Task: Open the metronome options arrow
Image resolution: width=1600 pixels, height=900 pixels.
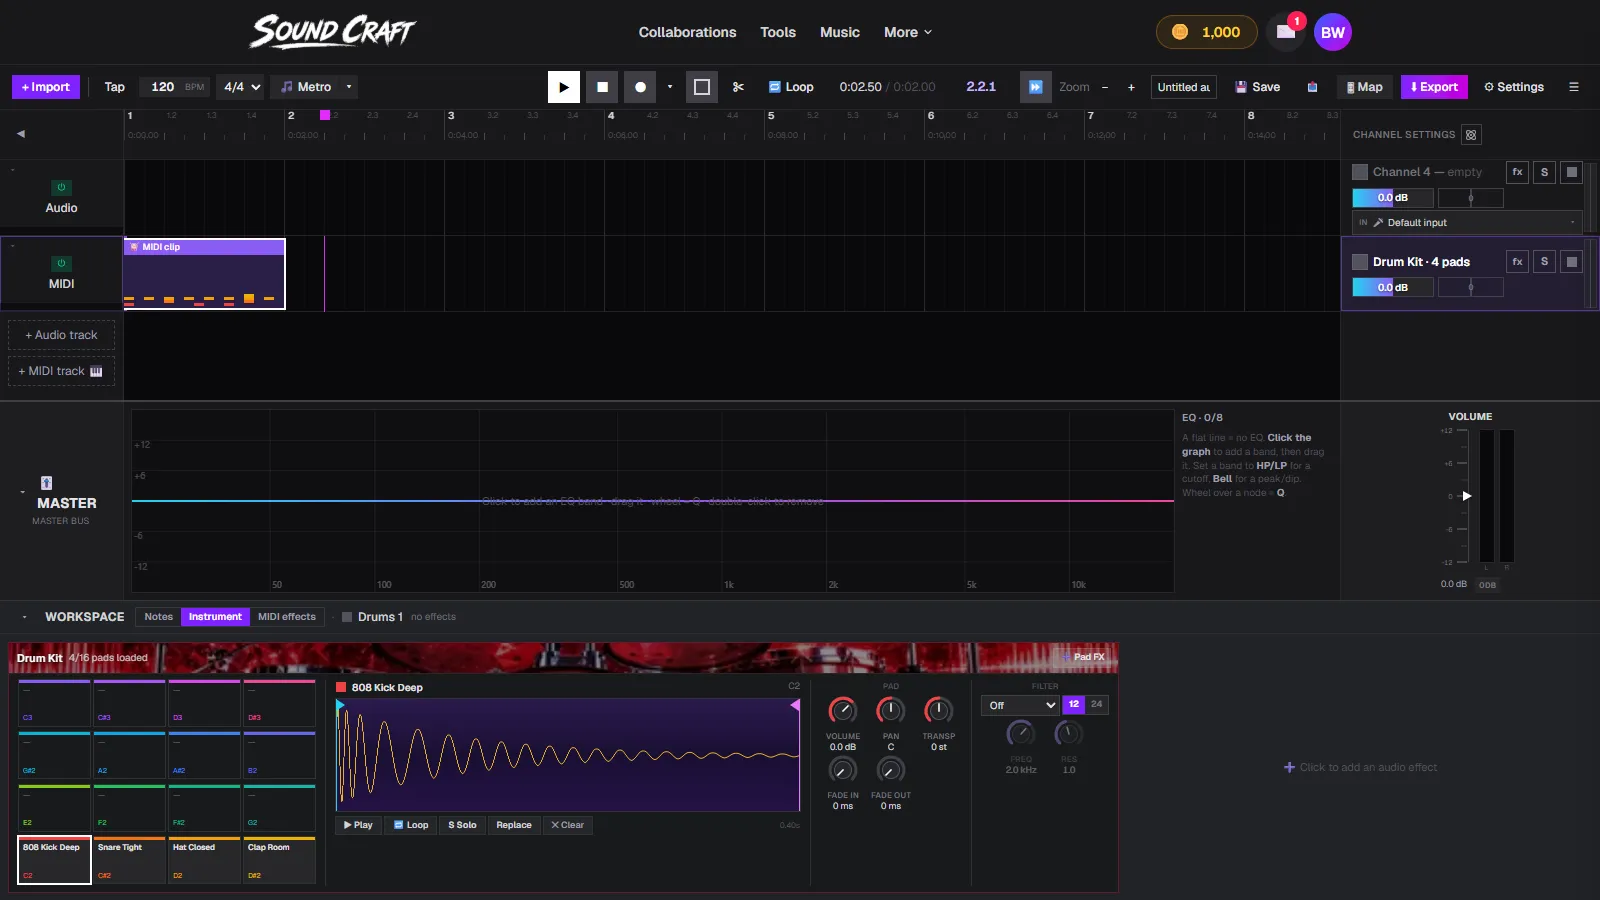Action: click(x=349, y=87)
